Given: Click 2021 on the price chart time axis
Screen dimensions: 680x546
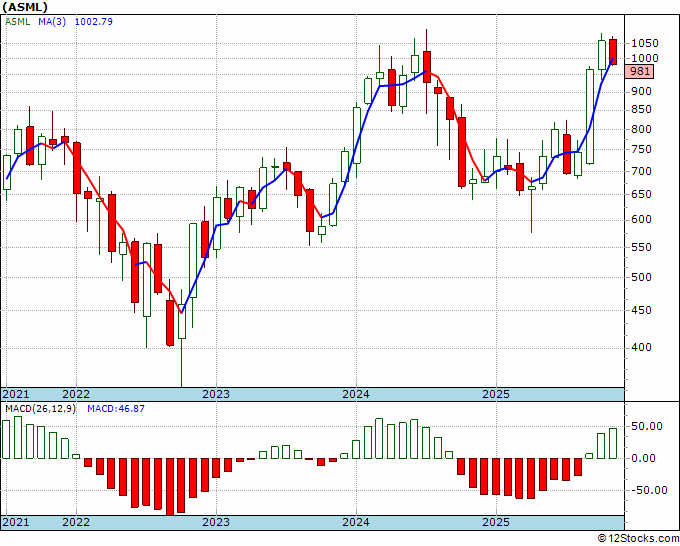Looking at the screenshot, I should [16, 394].
